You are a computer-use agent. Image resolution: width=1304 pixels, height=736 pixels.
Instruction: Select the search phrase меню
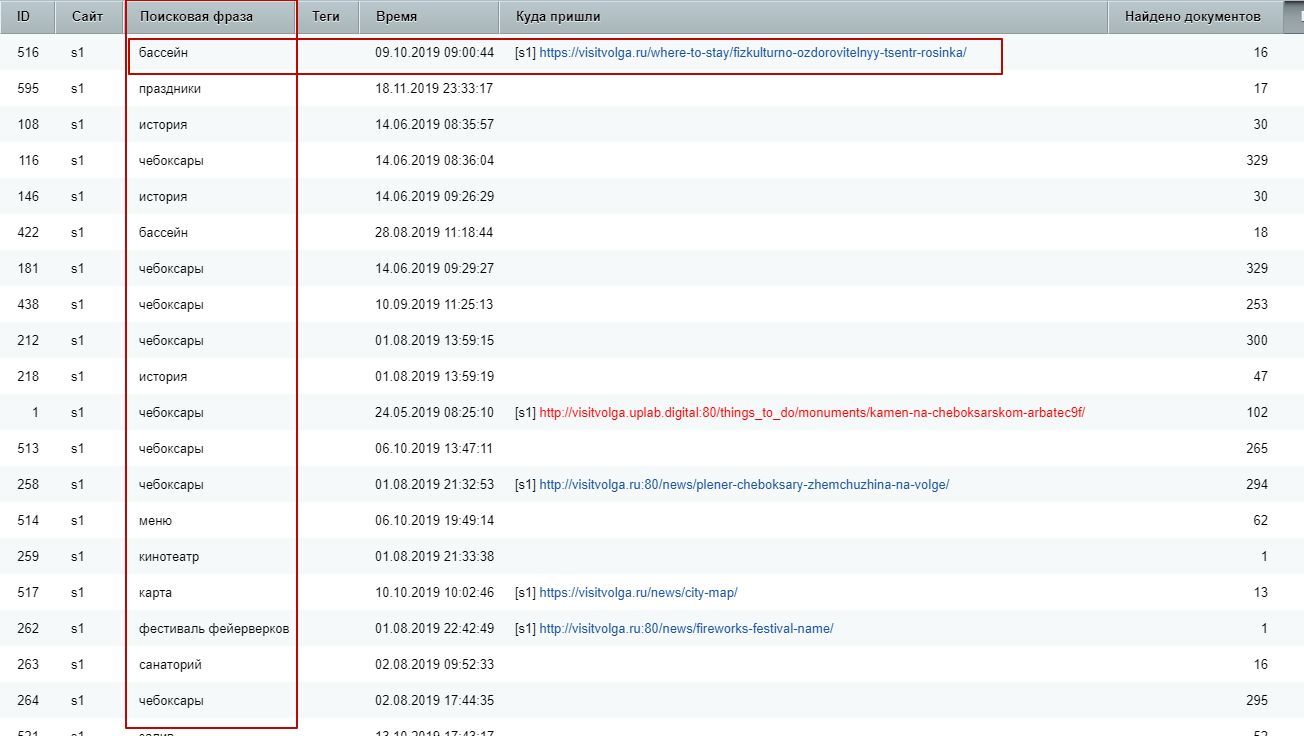(x=155, y=521)
